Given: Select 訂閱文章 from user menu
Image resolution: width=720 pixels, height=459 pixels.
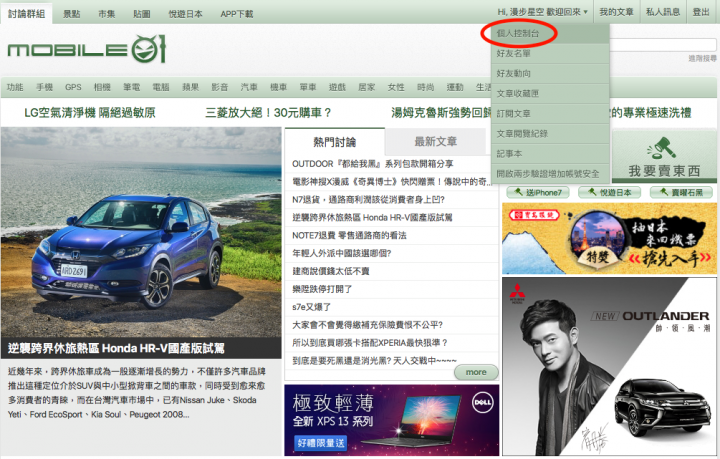Looking at the screenshot, I should (550, 113).
